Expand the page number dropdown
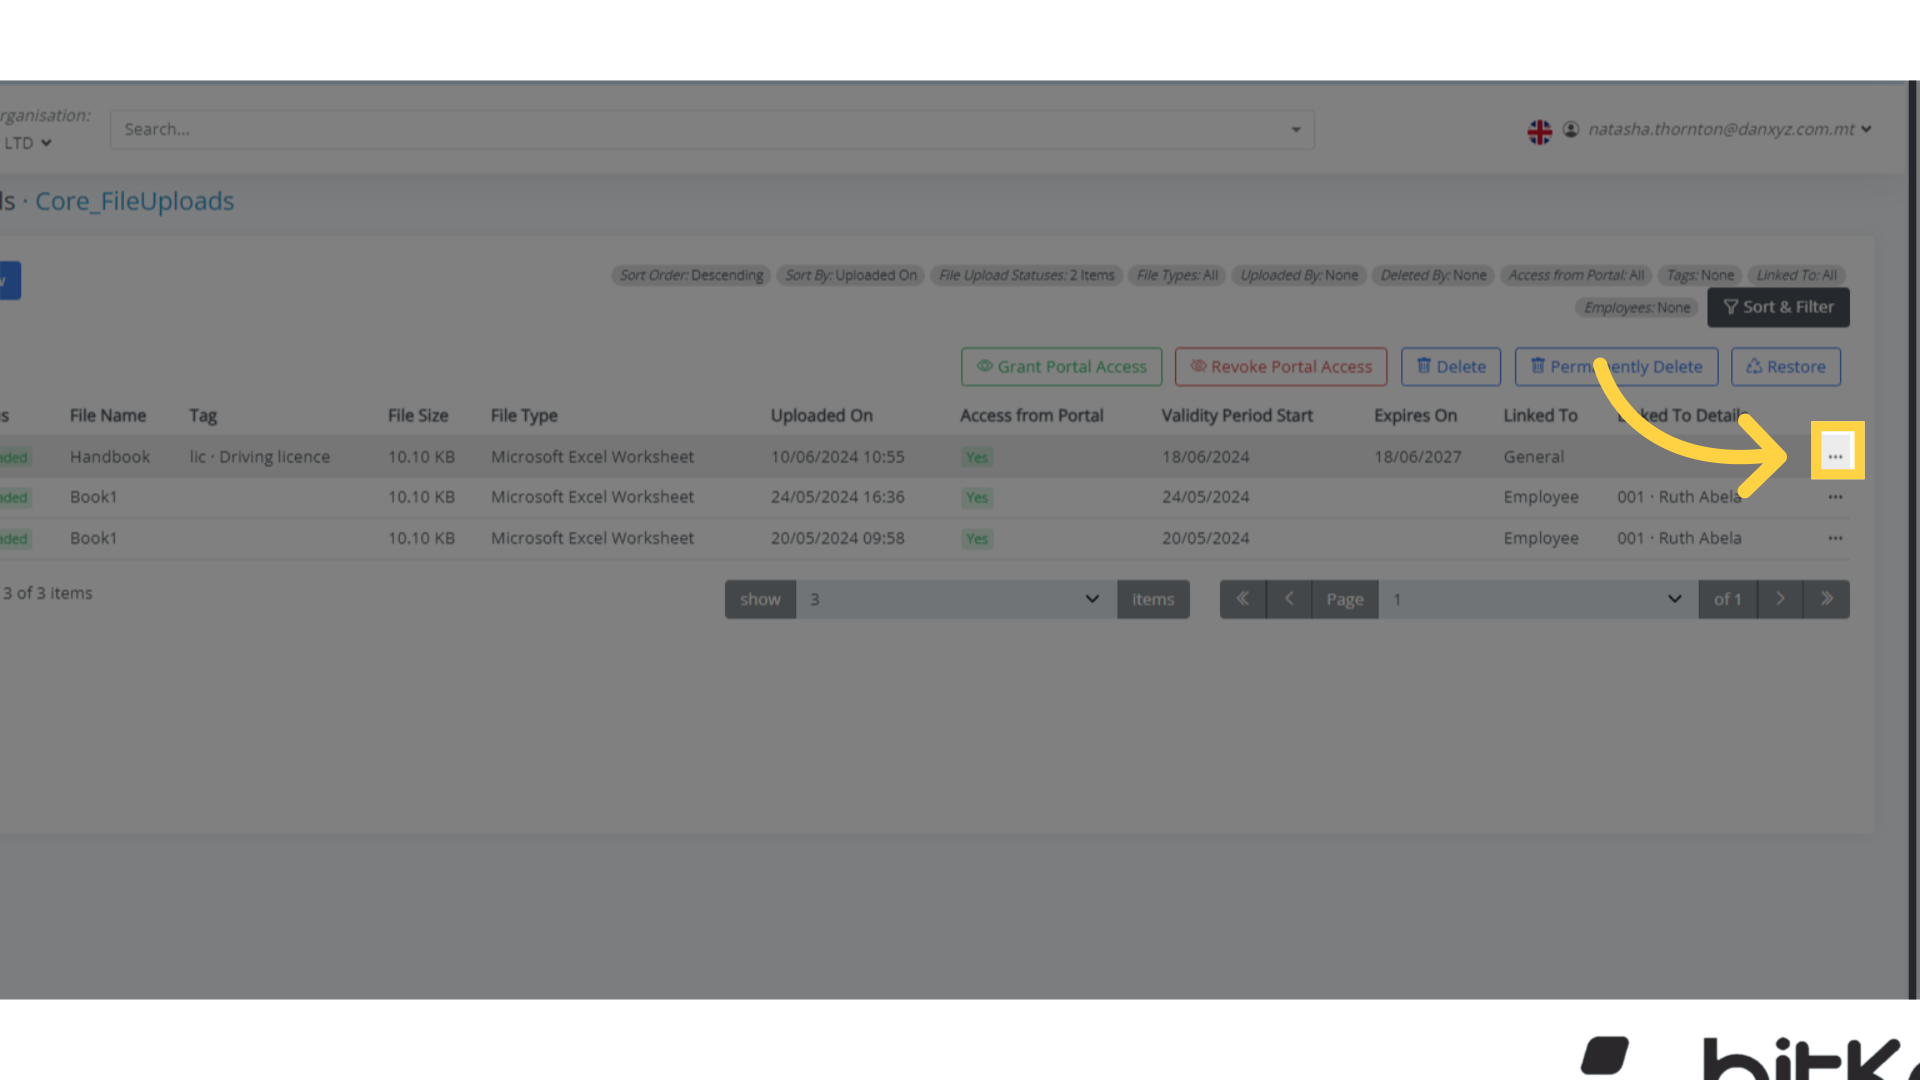 point(1673,598)
